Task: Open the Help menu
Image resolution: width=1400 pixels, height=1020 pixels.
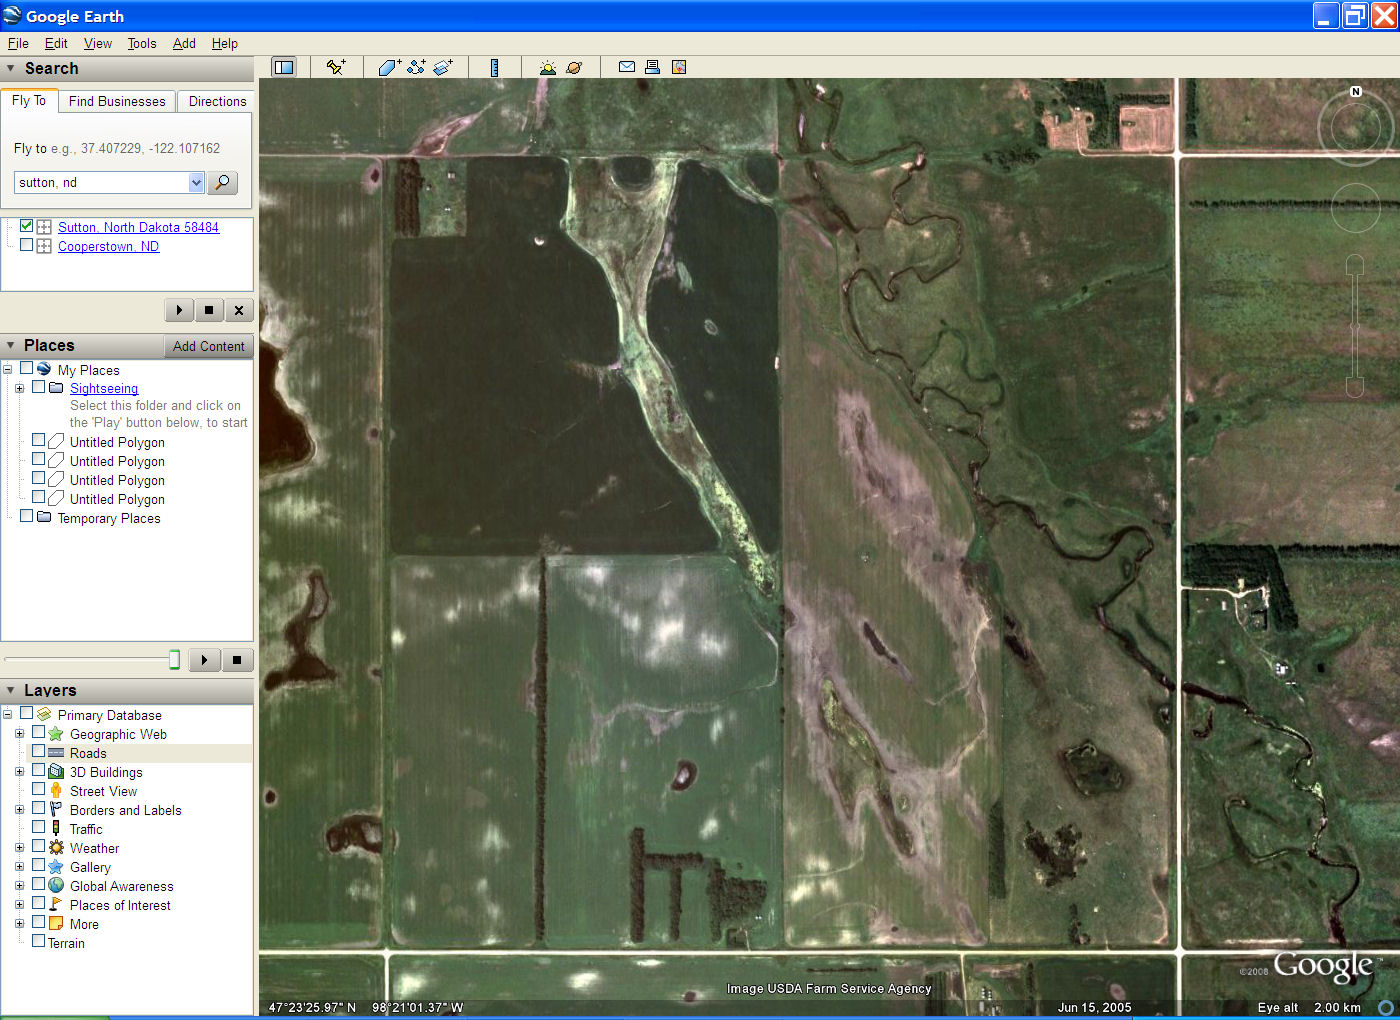Action: 225,43
